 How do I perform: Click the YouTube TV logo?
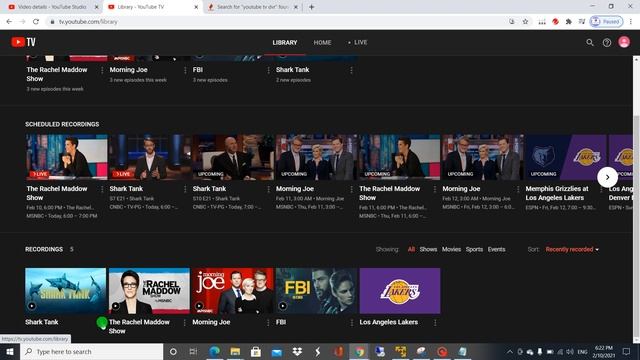(23, 42)
